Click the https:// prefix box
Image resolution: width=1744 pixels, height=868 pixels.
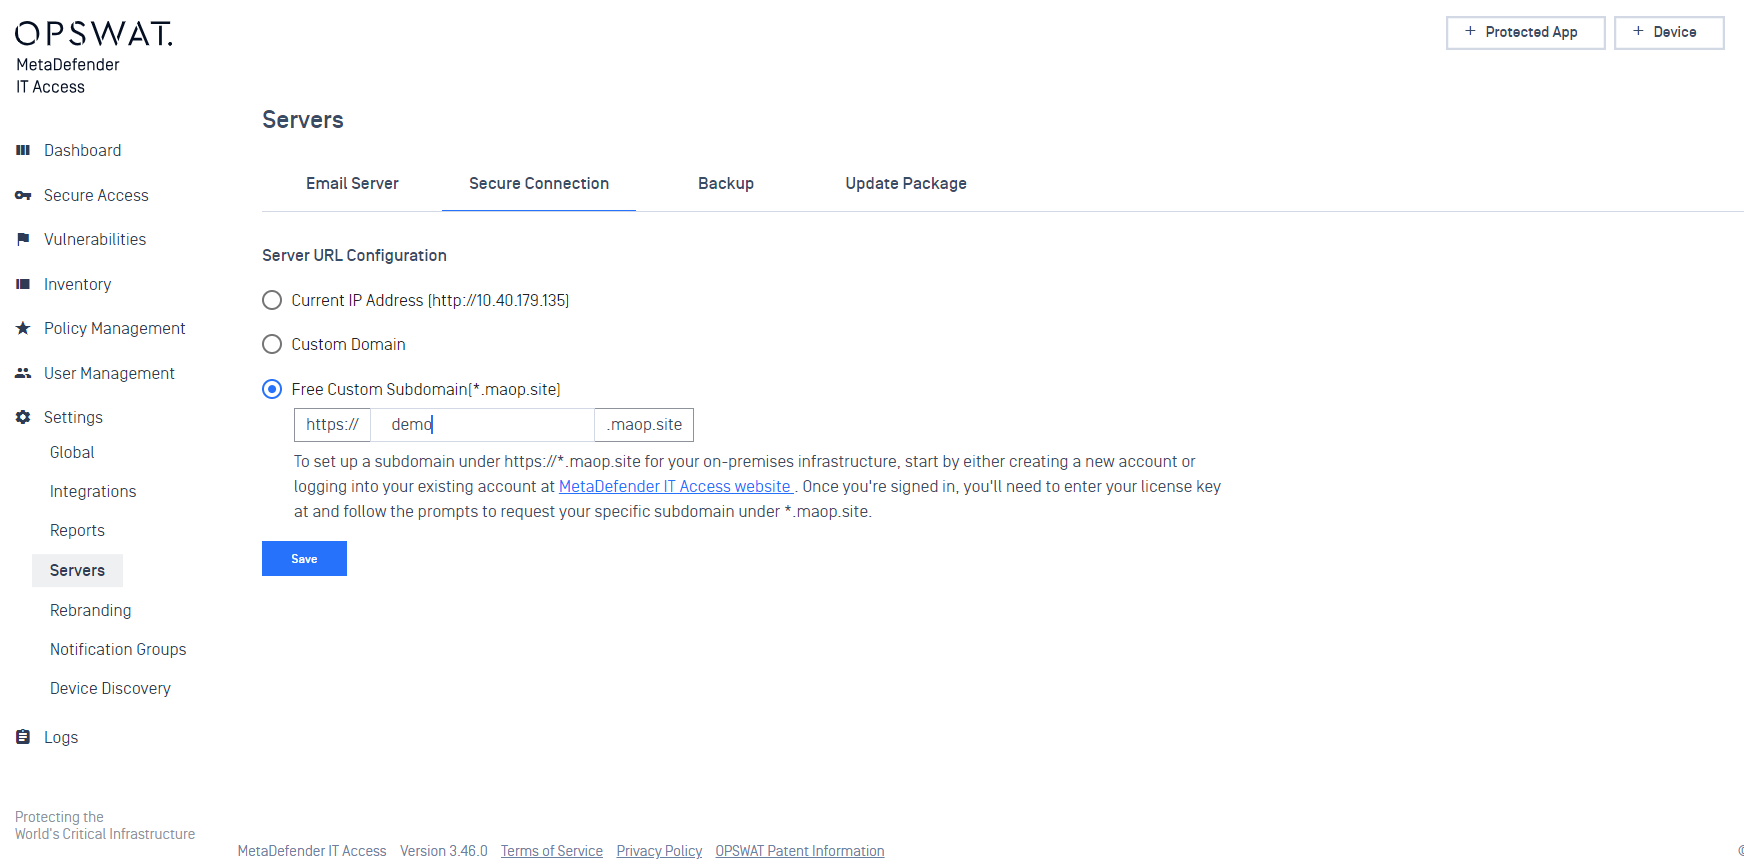(x=332, y=424)
